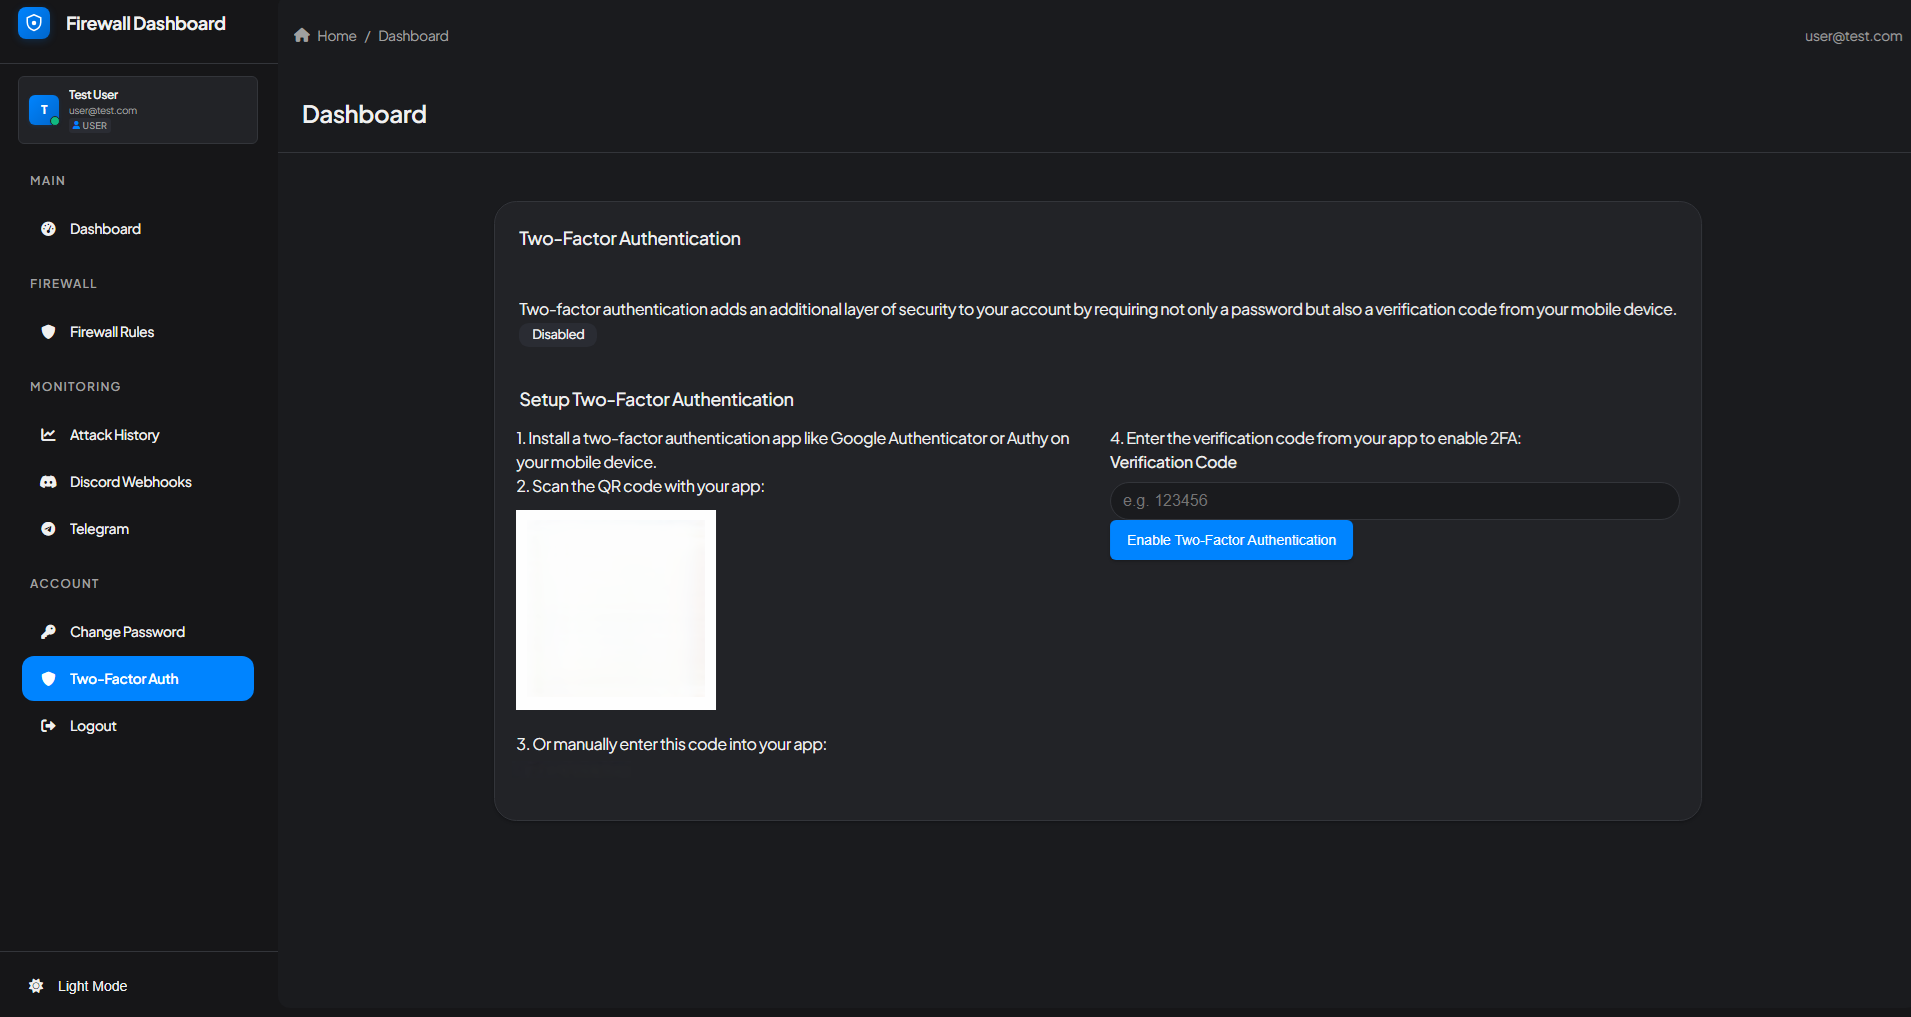Click the Dashboard gauge icon in sidebar

click(x=48, y=229)
